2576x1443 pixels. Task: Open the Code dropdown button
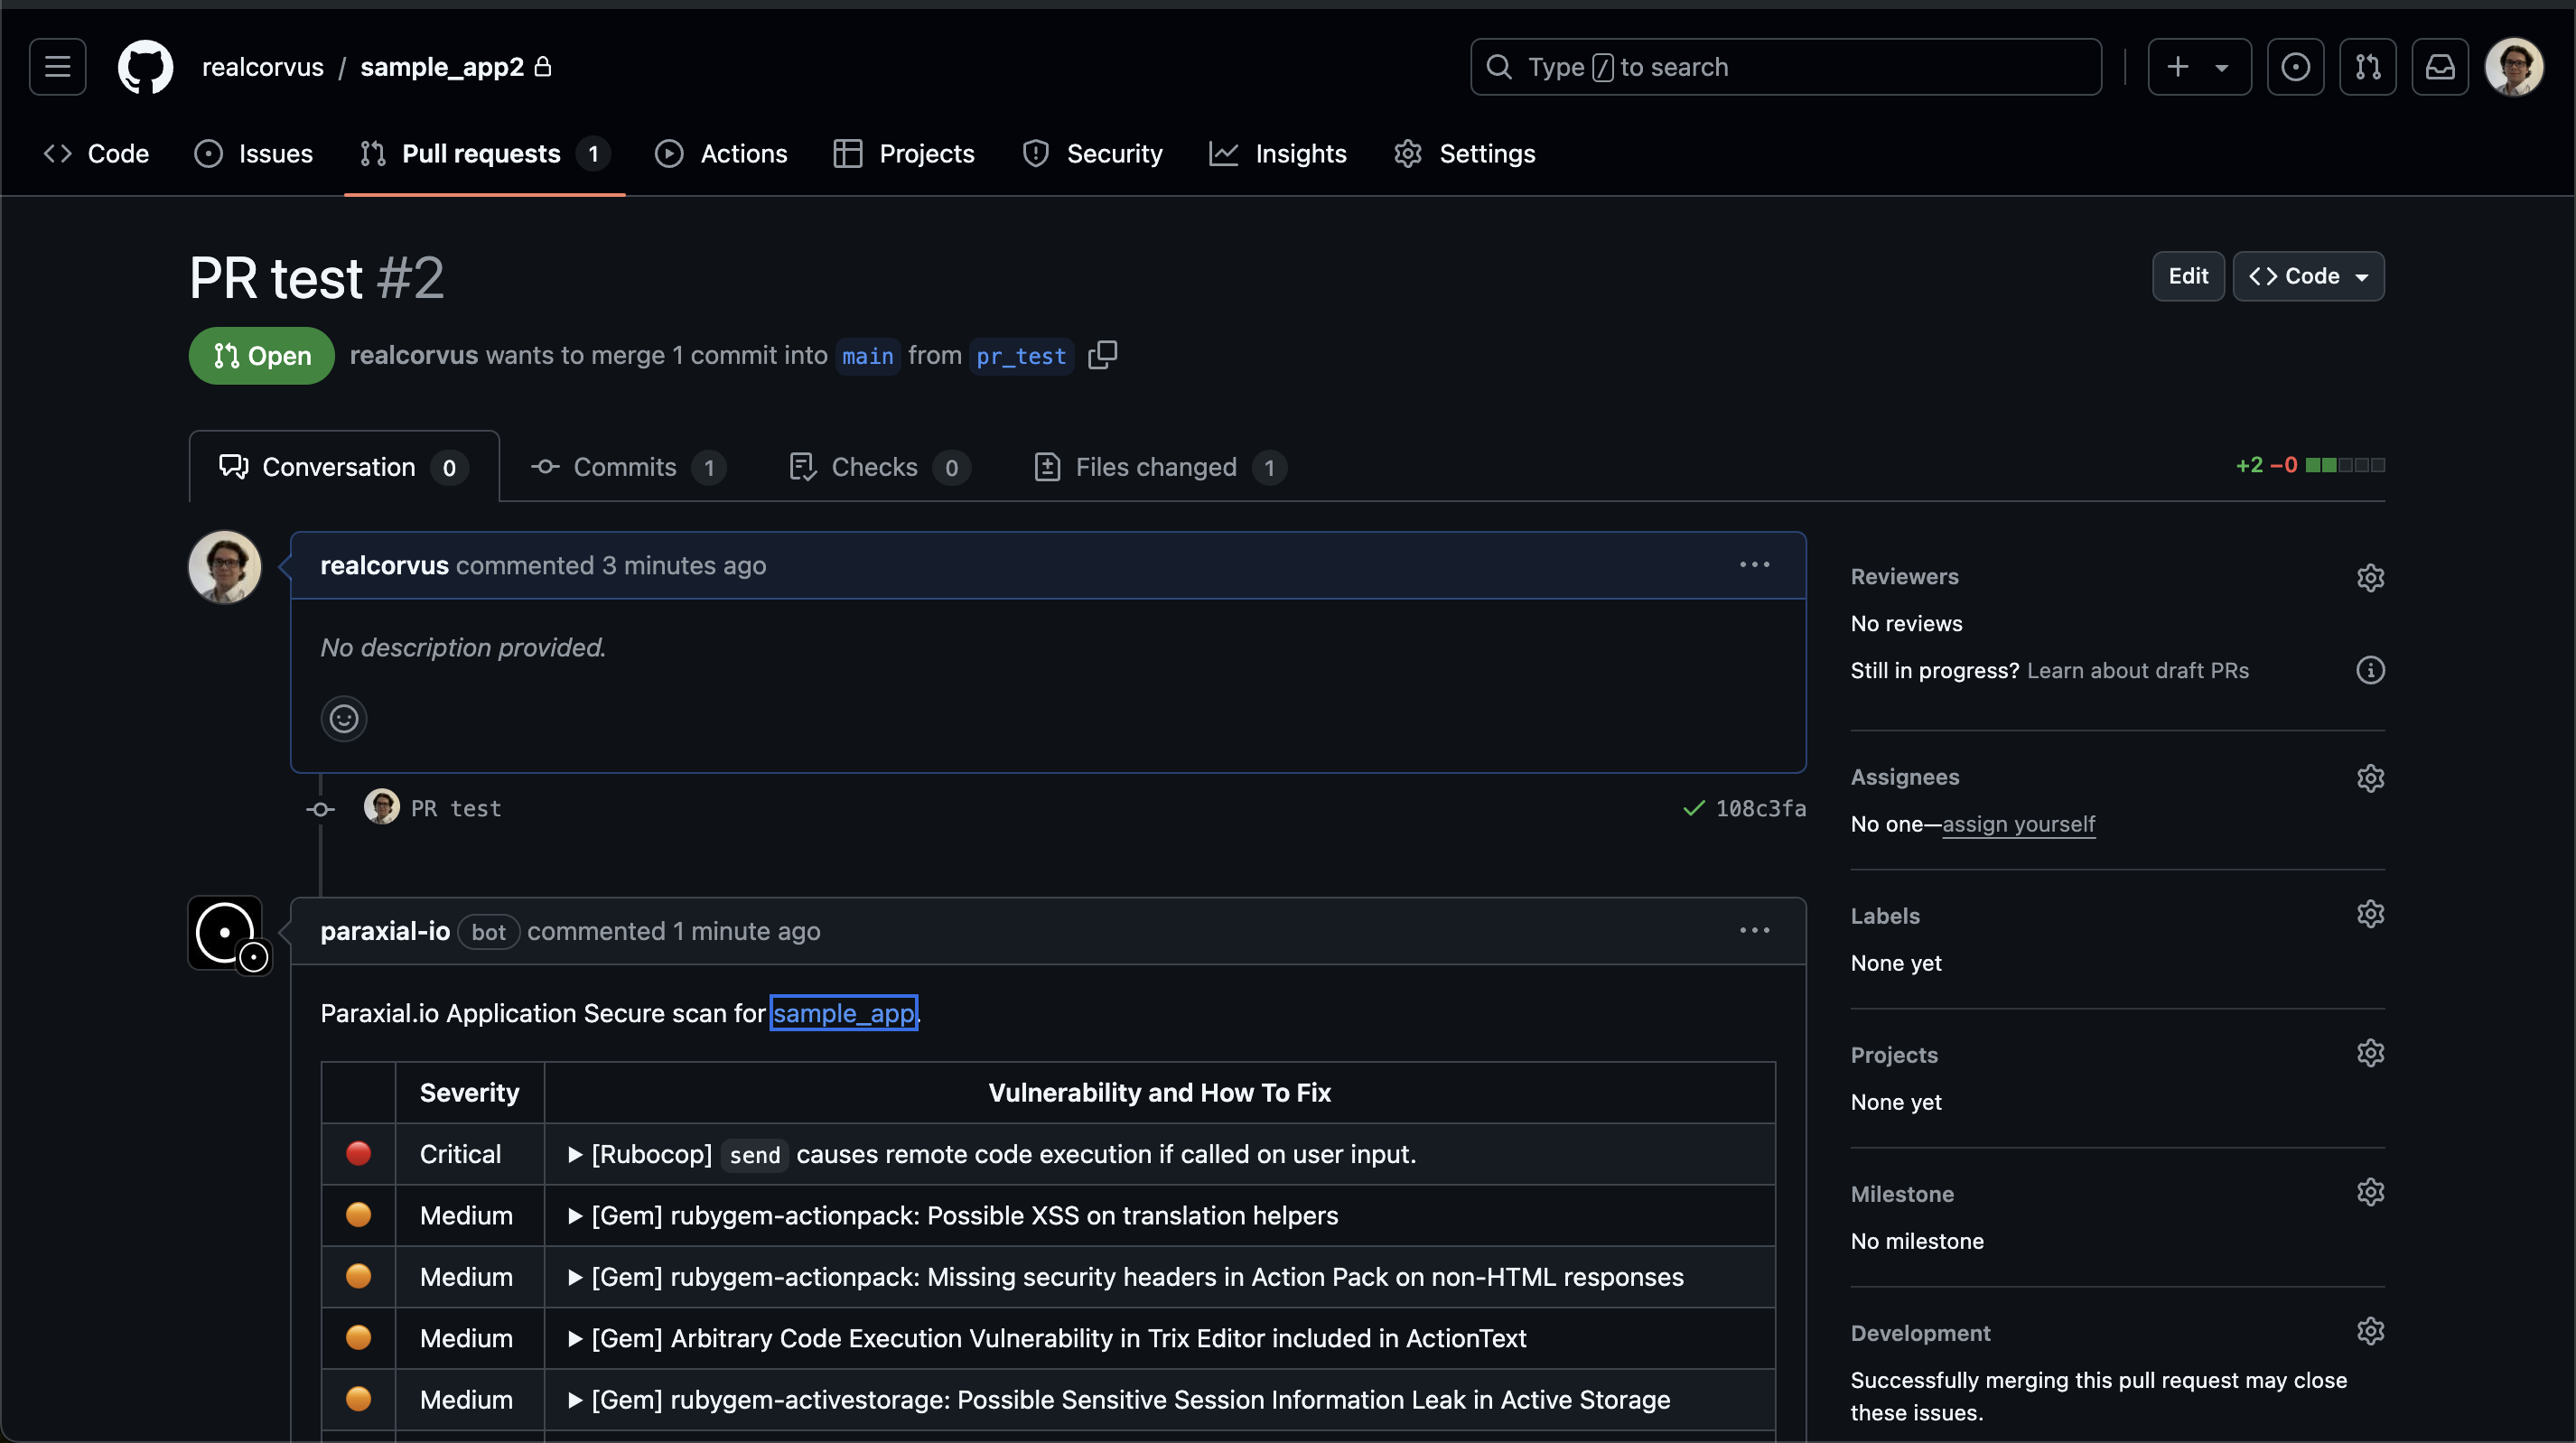[2308, 276]
